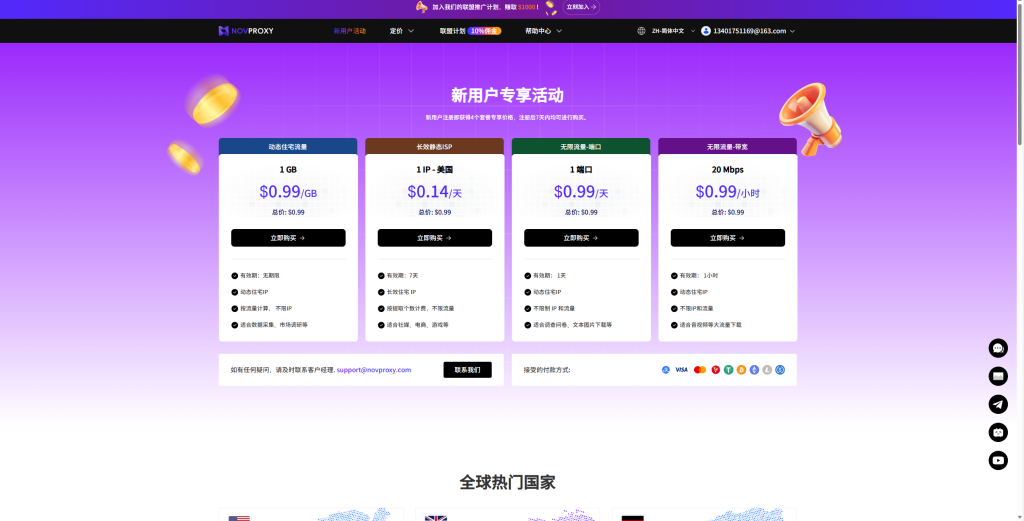This screenshot has height=521, width=1024.
Task: Click 立即购买 for 1 GB plan
Action: [288, 238]
